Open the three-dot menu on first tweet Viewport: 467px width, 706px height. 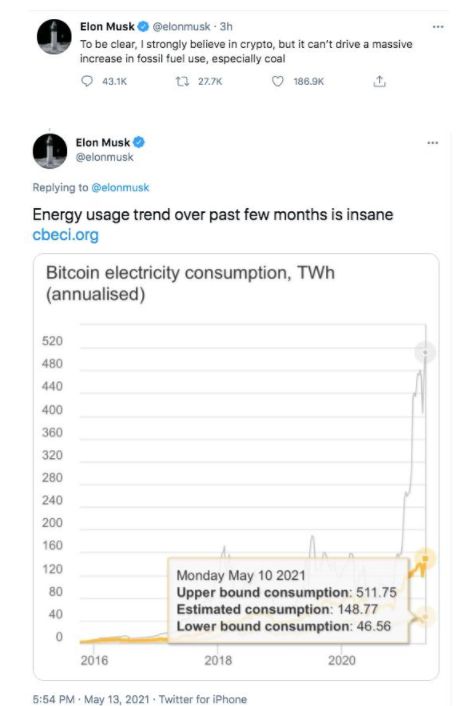click(x=438, y=27)
